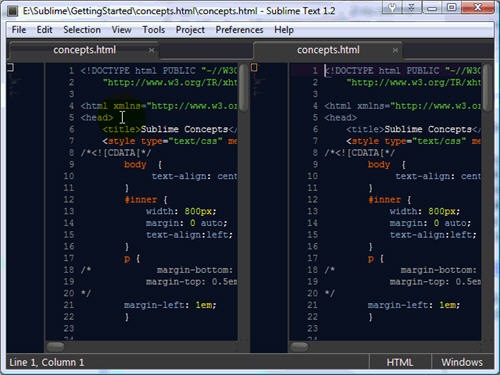Click the '<head>' tag in the right pane
Viewport: 500px width, 375px height.
click(341, 118)
